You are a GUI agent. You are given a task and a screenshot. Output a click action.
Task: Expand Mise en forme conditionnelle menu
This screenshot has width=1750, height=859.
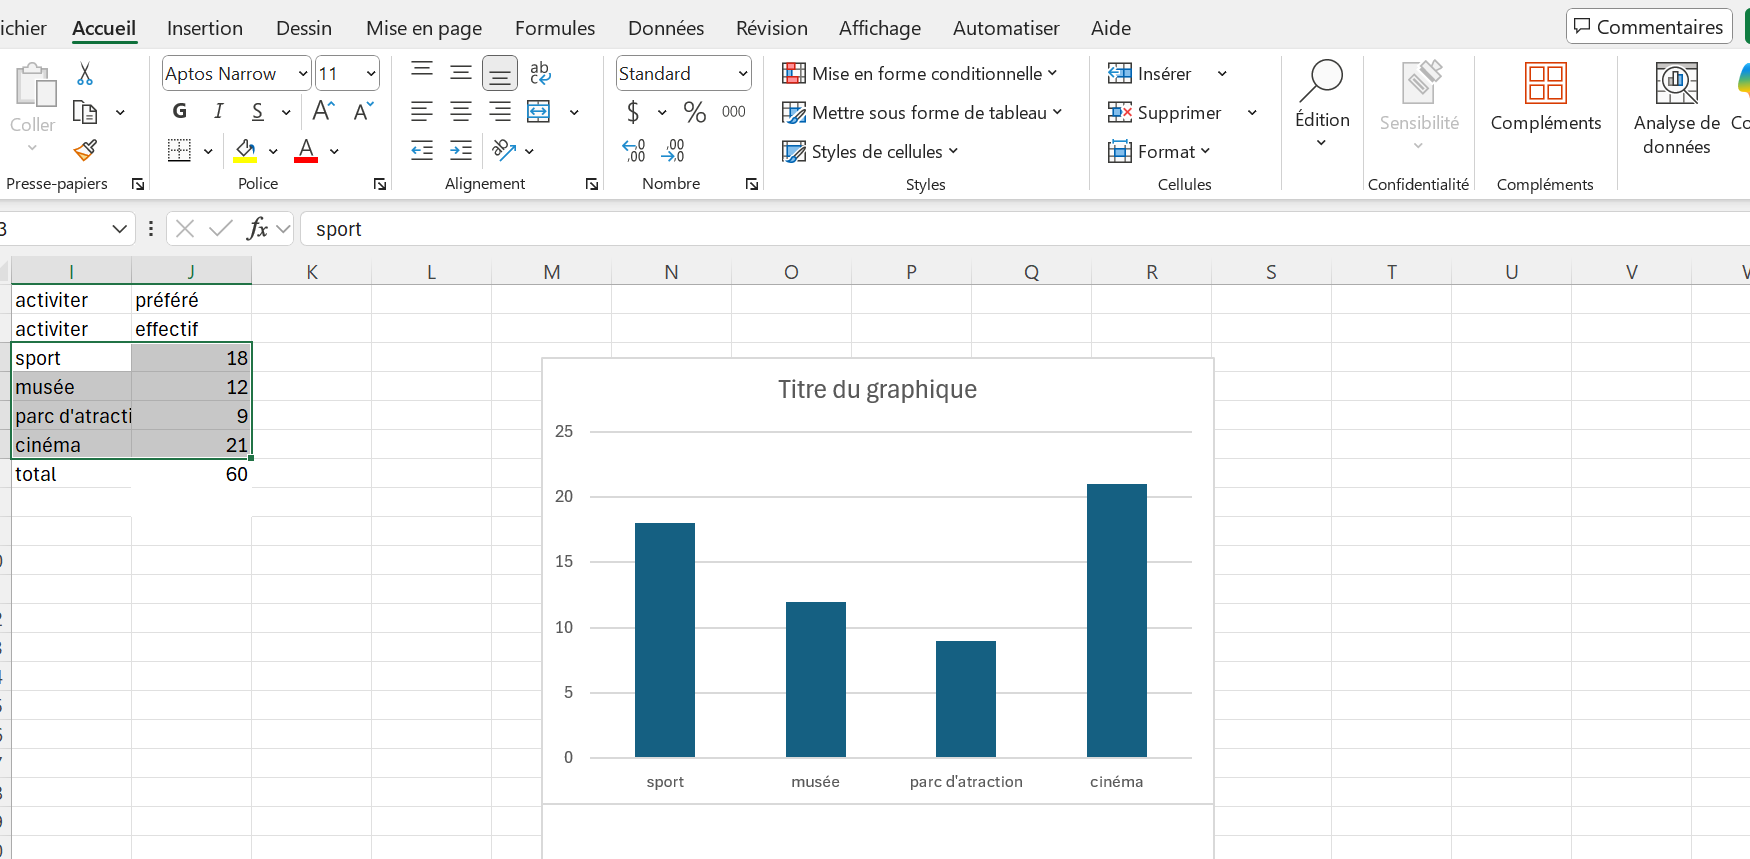920,74
